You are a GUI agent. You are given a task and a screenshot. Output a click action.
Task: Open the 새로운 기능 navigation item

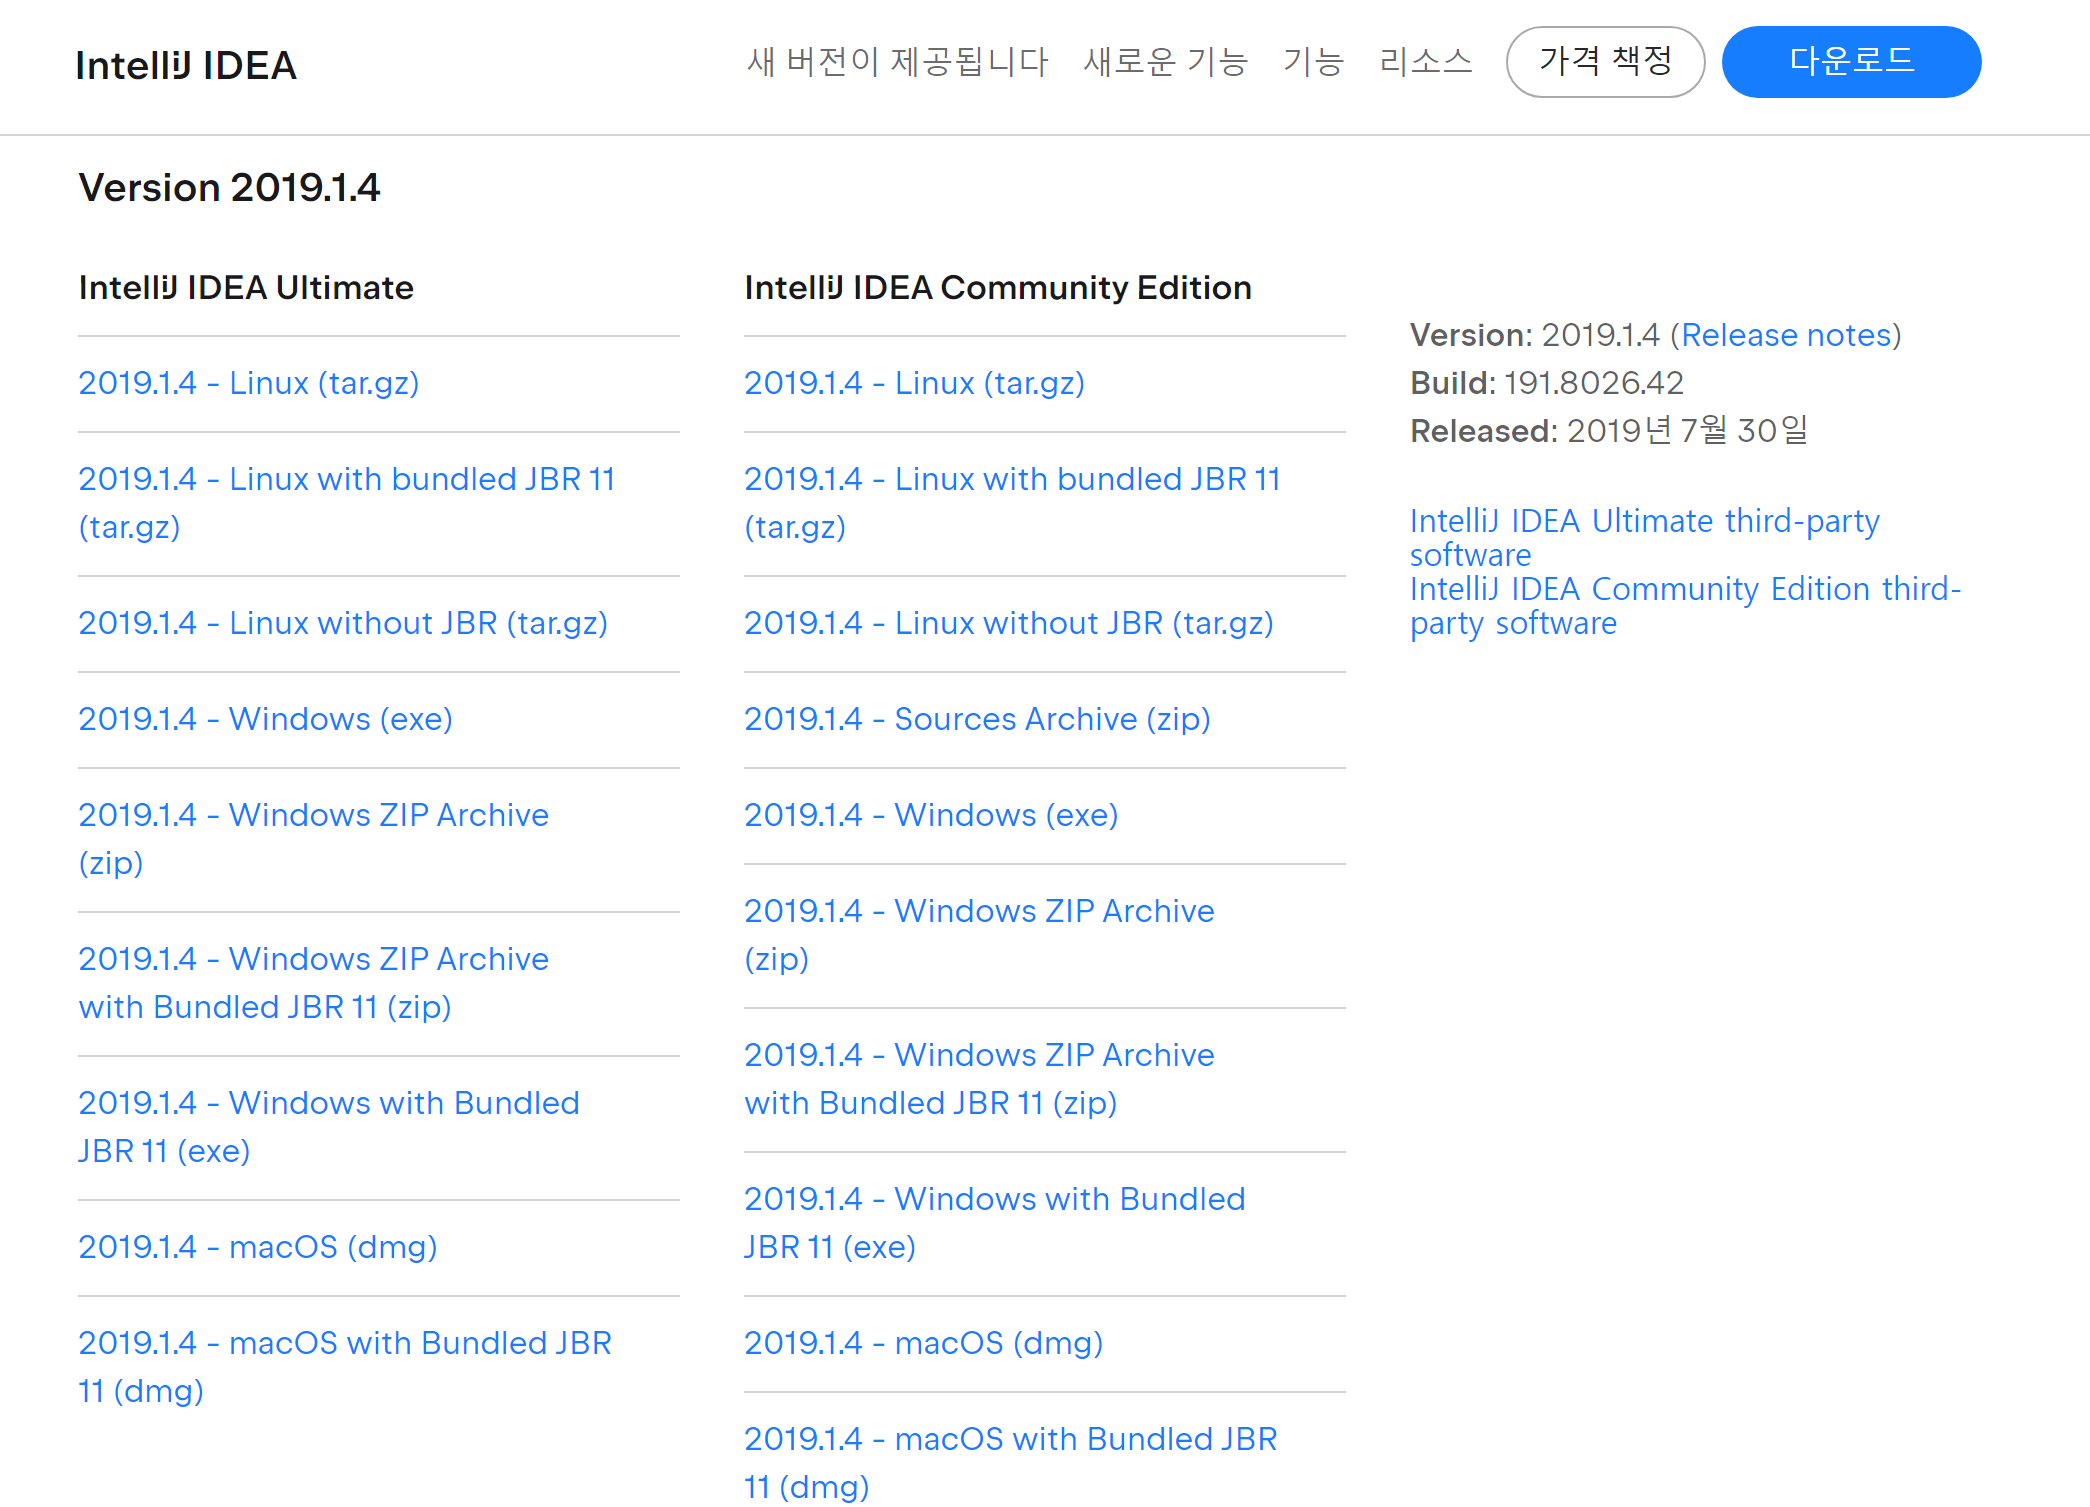pyautogui.click(x=1165, y=62)
